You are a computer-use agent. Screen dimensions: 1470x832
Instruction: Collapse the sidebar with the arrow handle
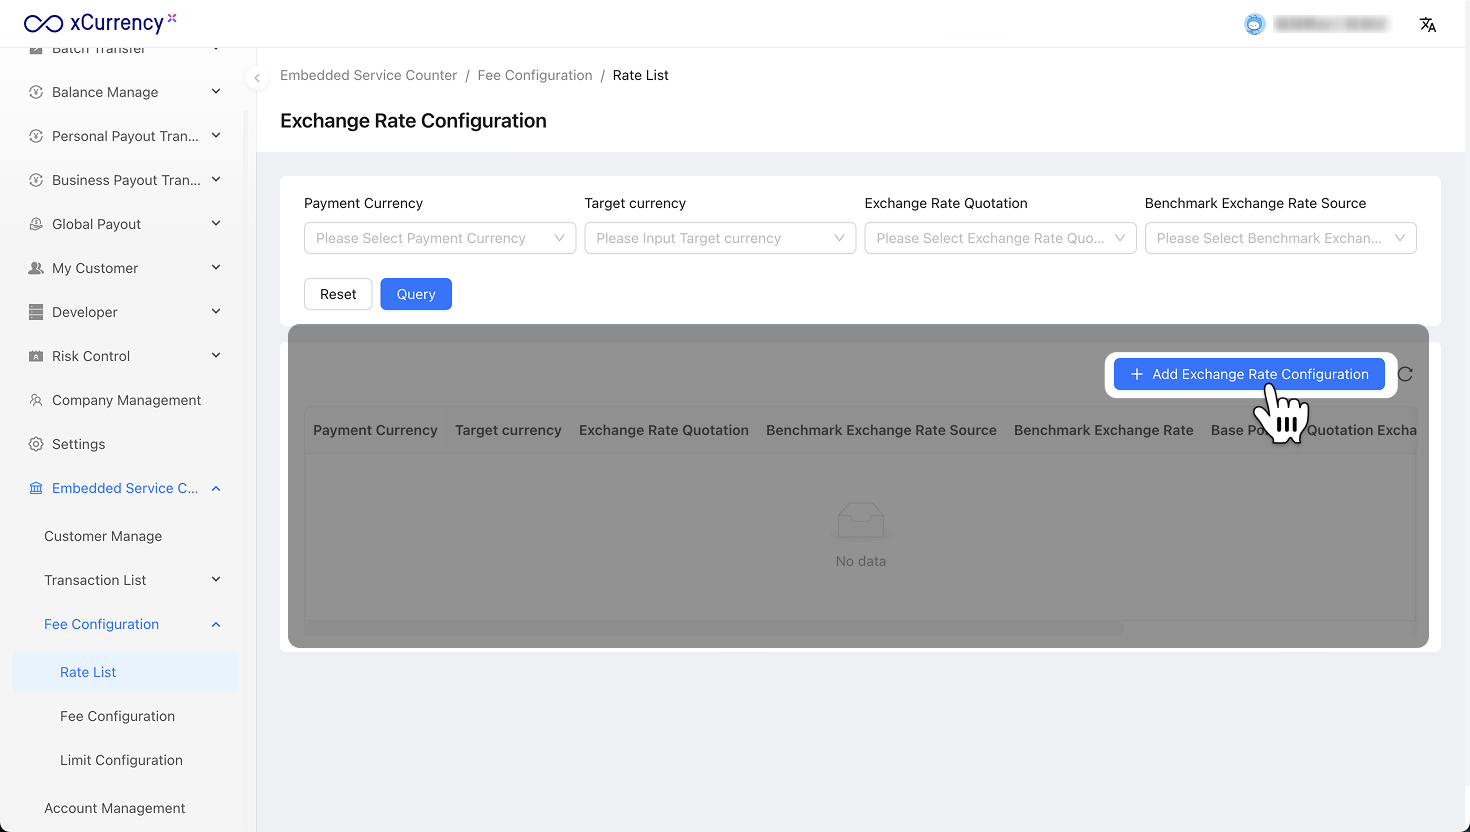click(257, 77)
